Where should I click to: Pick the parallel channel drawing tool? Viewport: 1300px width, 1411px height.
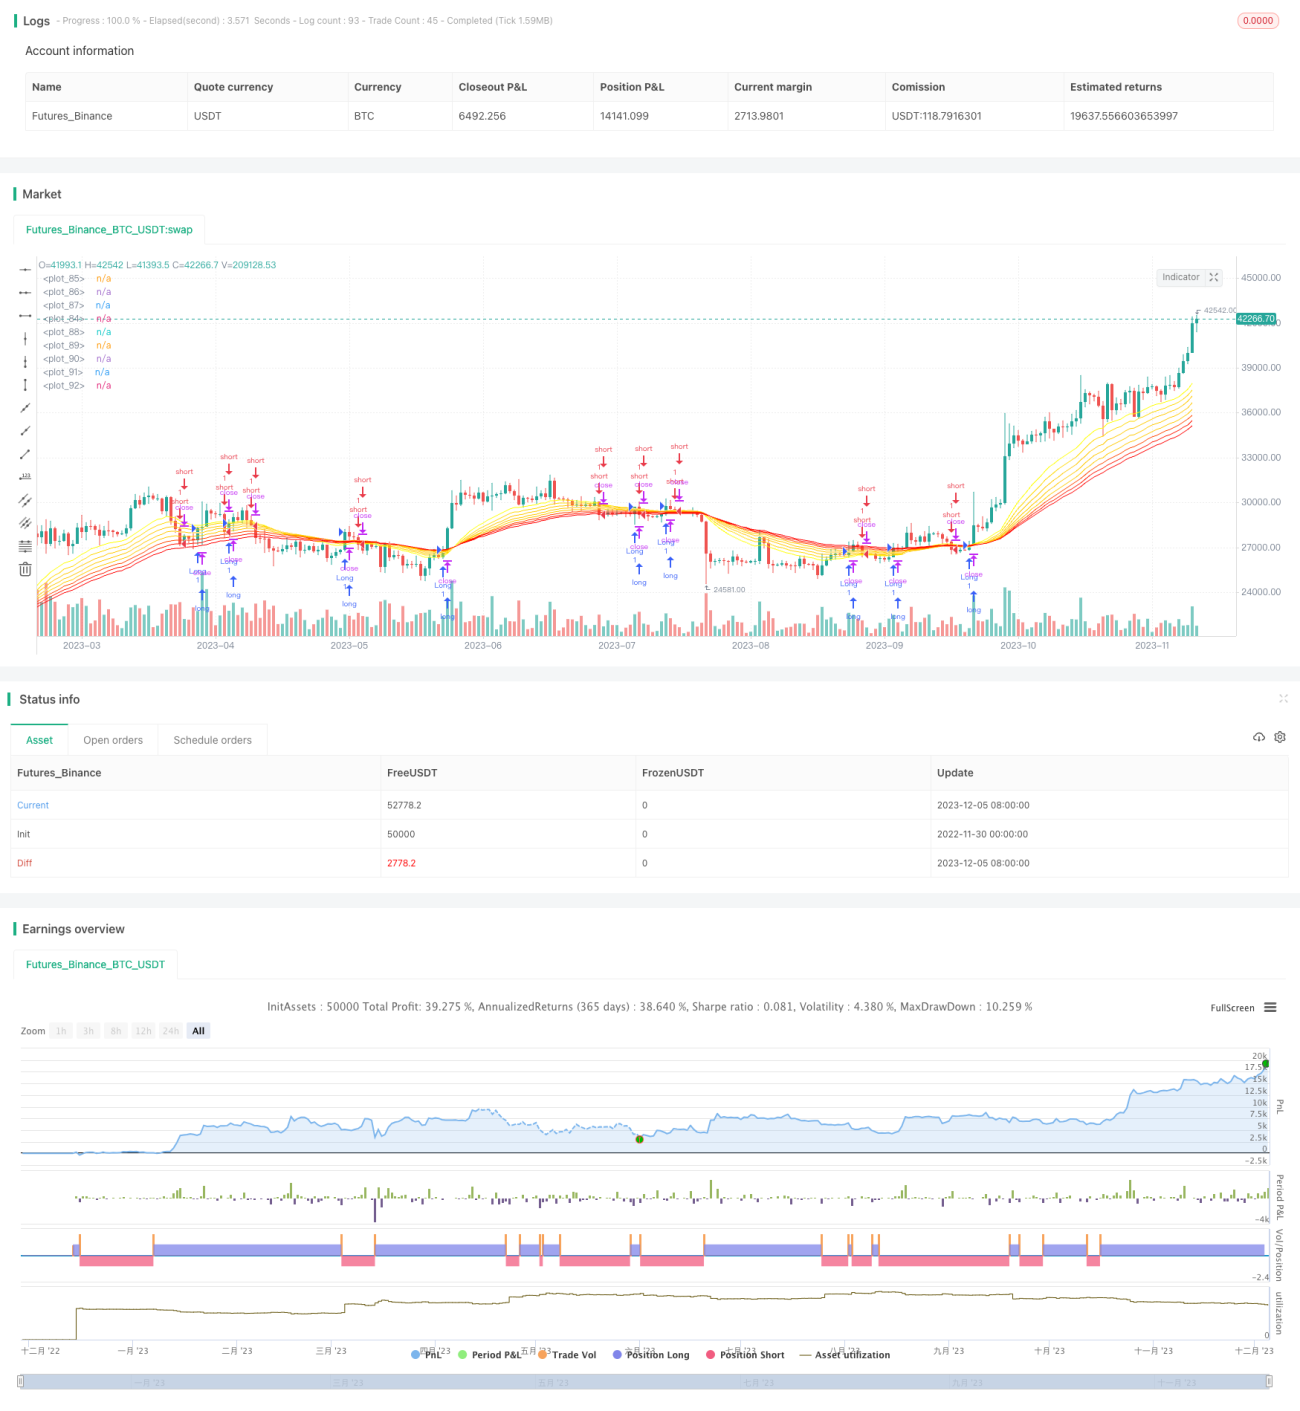25,500
